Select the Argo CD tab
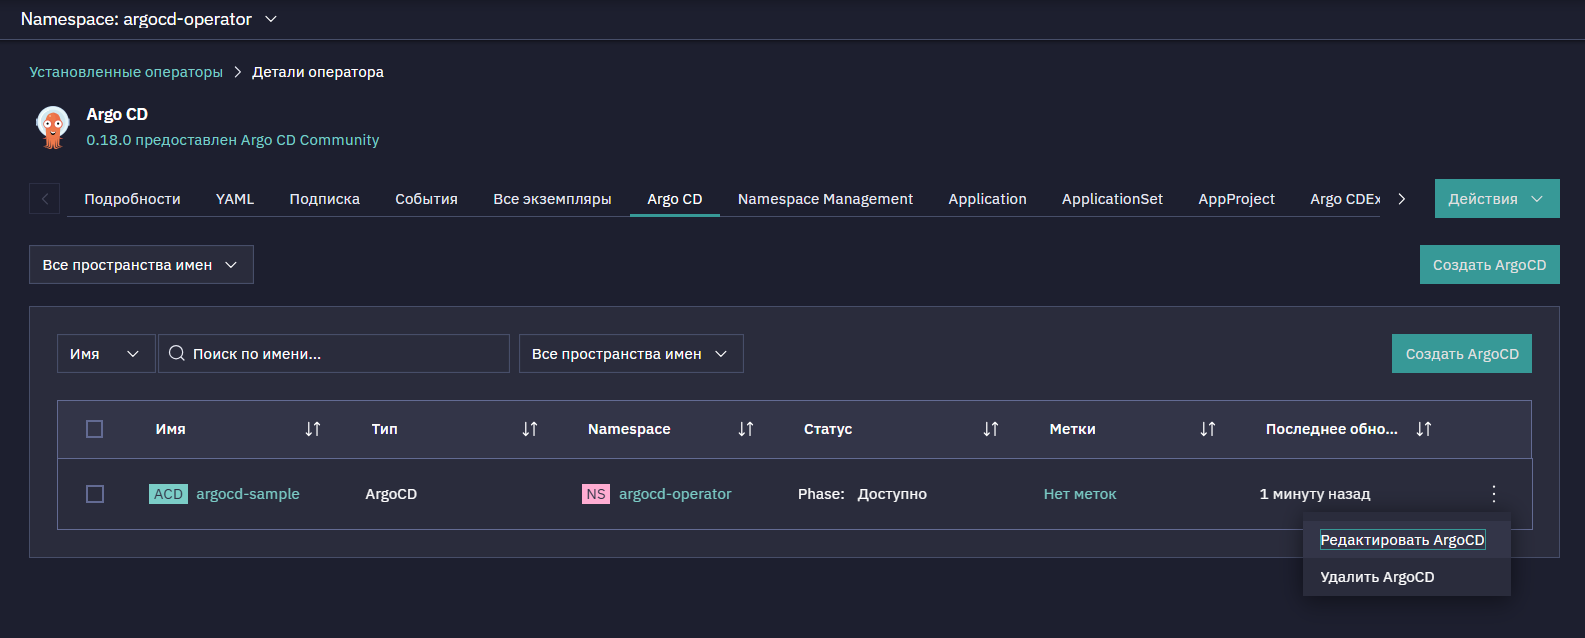The height and width of the screenshot is (638, 1585). [675, 199]
